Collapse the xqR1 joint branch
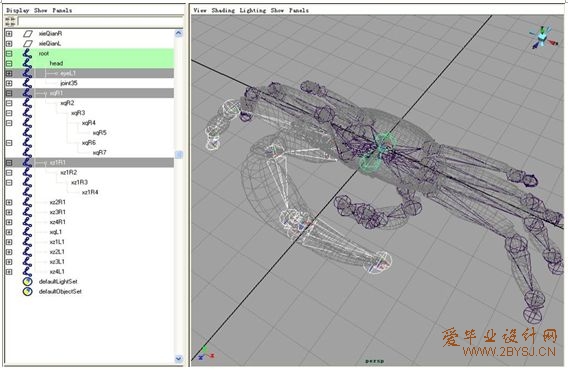 tap(9, 93)
